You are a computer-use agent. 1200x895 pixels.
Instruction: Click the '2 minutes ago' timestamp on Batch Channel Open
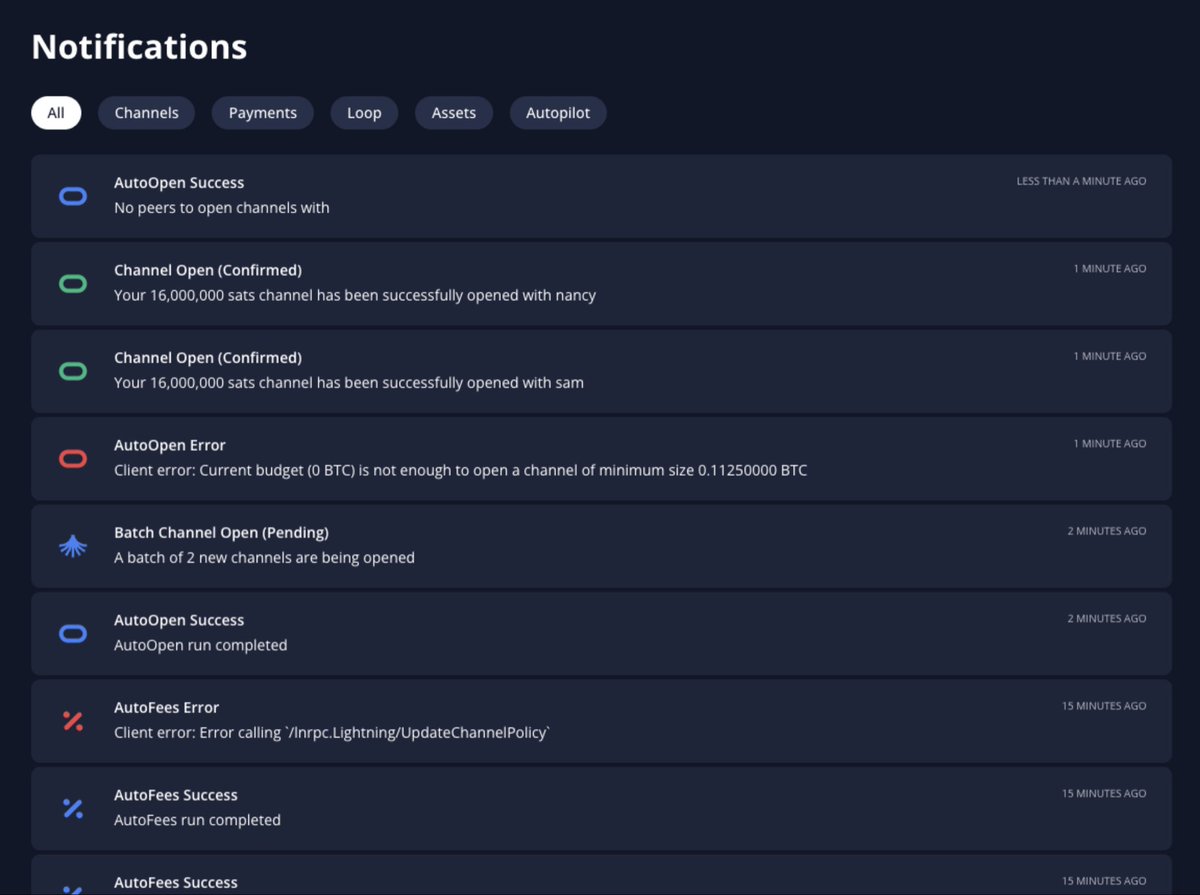[x=1107, y=531]
